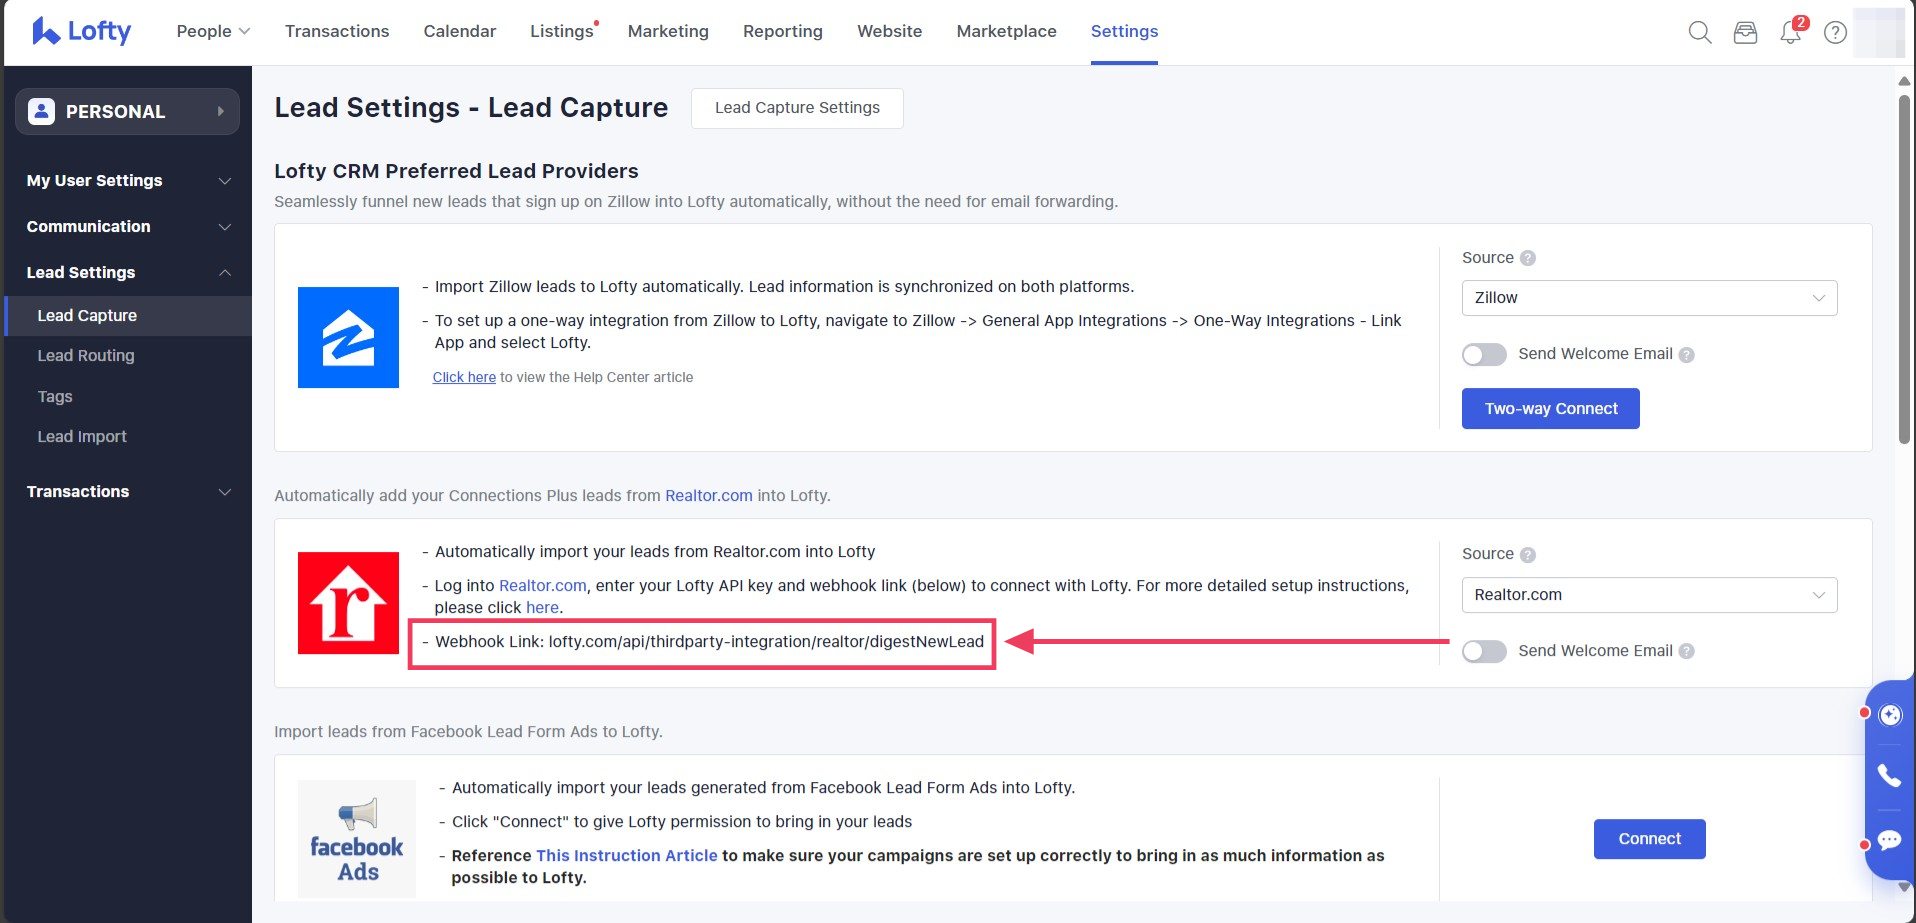
Task: Go to the Reporting tab
Action: point(782,31)
